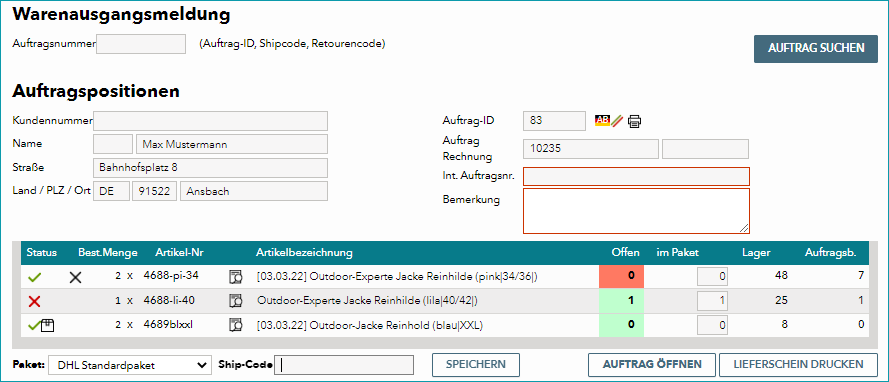Click the red Offen cell of 4688-pi-34
The width and height of the screenshot is (889, 382).
click(x=621, y=277)
